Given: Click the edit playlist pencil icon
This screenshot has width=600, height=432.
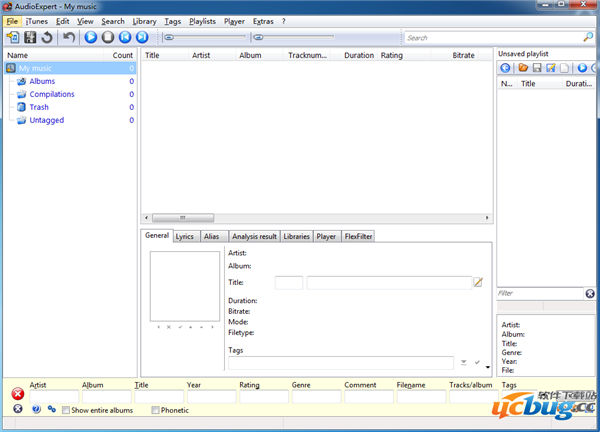Looking at the screenshot, I should (x=551, y=68).
